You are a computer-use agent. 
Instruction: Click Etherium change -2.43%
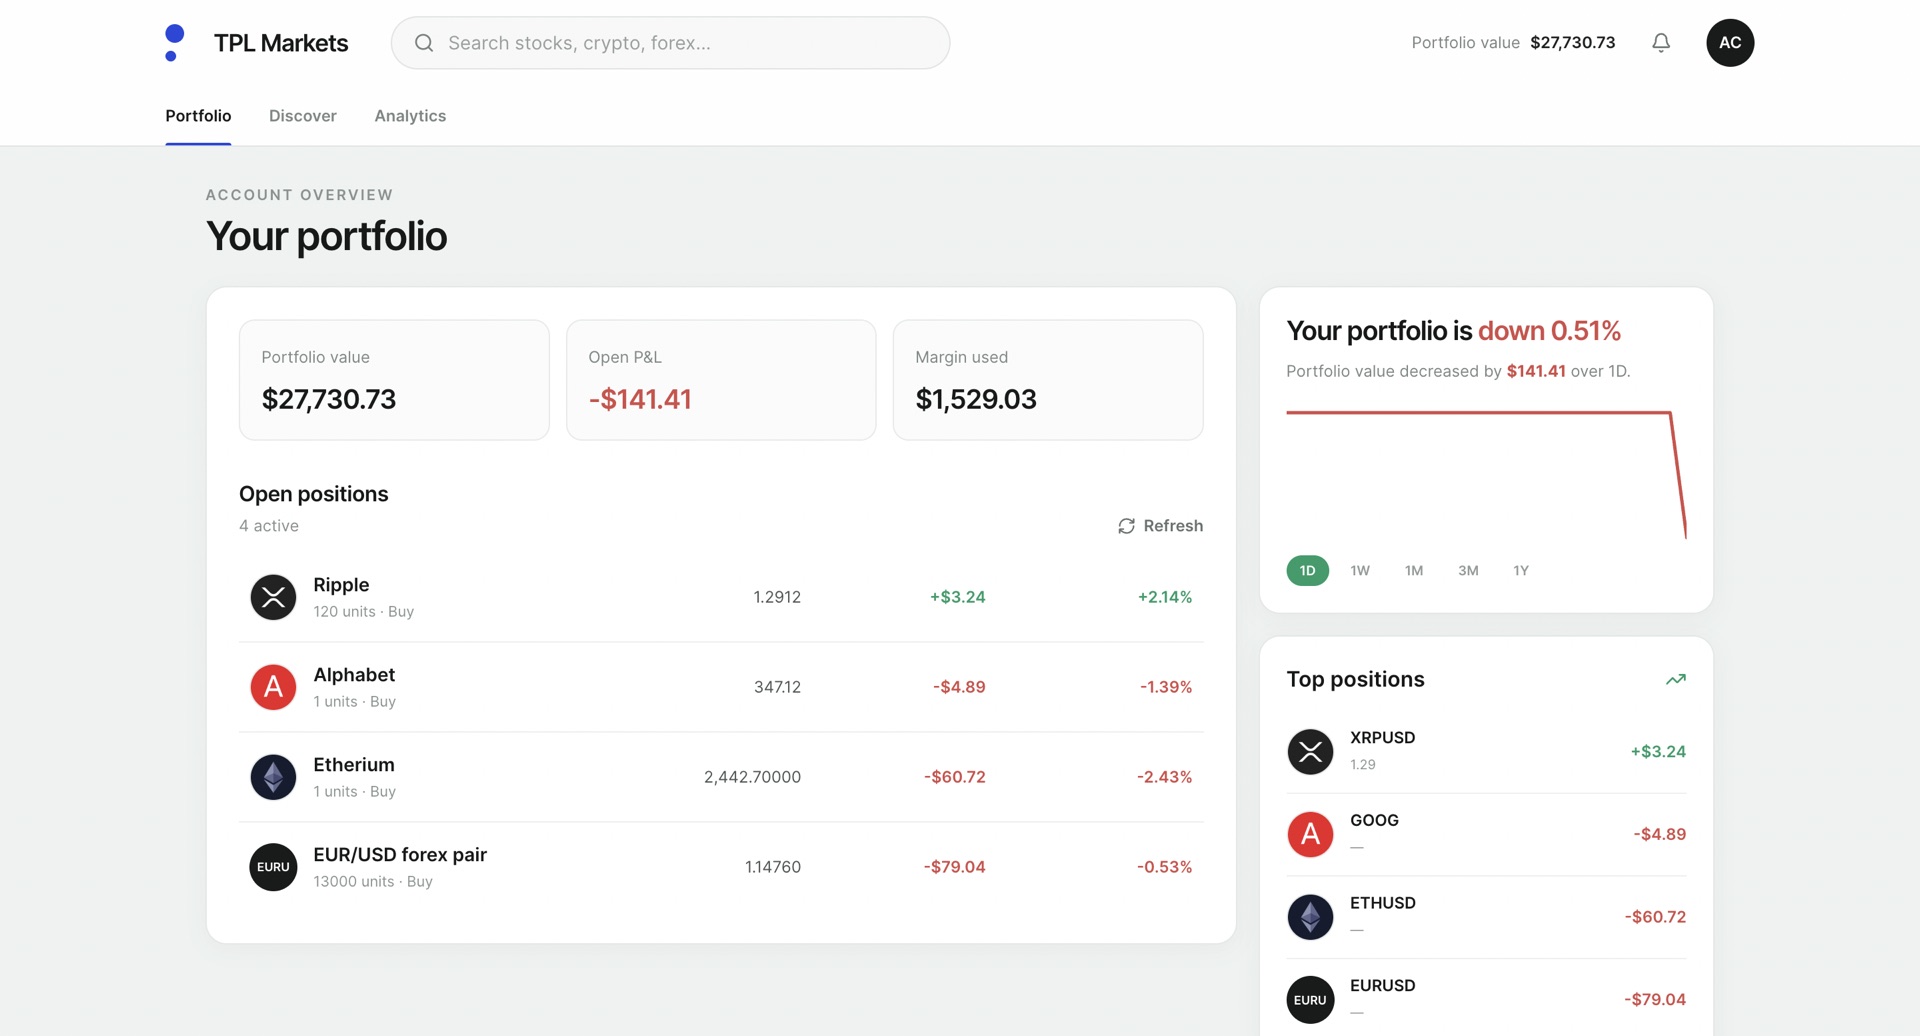[x=1164, y=777]
